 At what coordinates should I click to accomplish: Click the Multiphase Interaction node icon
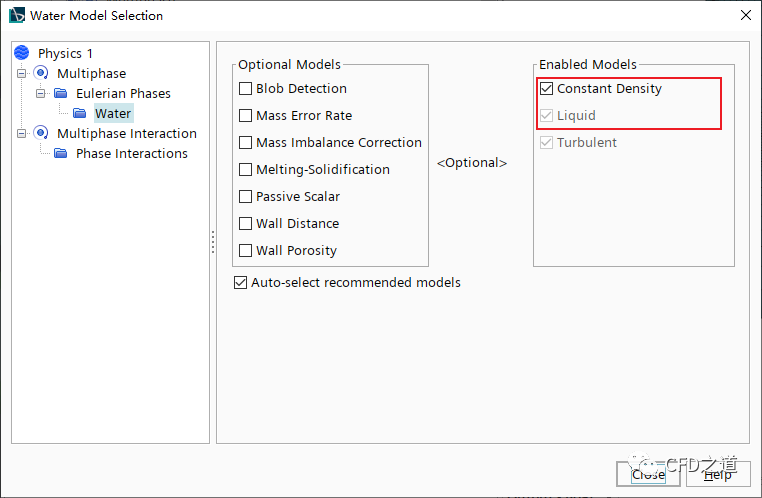click(x=41, y=133)
